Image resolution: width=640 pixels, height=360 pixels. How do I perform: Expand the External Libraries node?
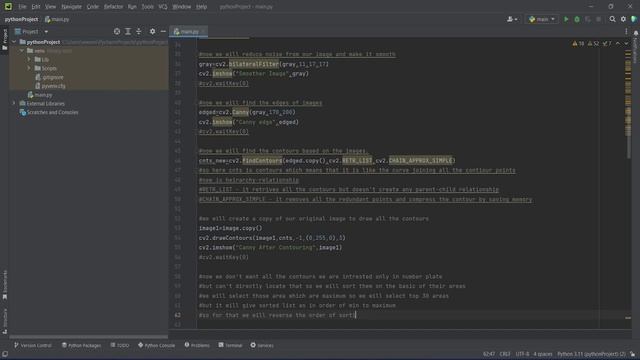tap(14, 104)
